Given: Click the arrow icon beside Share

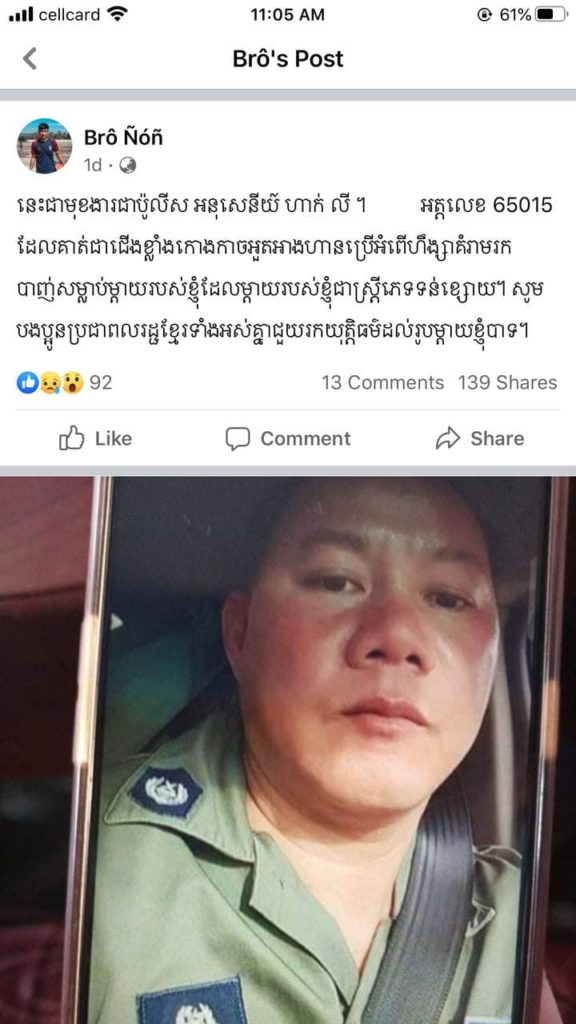Looking at the screenshot, I should coord(448,438).
